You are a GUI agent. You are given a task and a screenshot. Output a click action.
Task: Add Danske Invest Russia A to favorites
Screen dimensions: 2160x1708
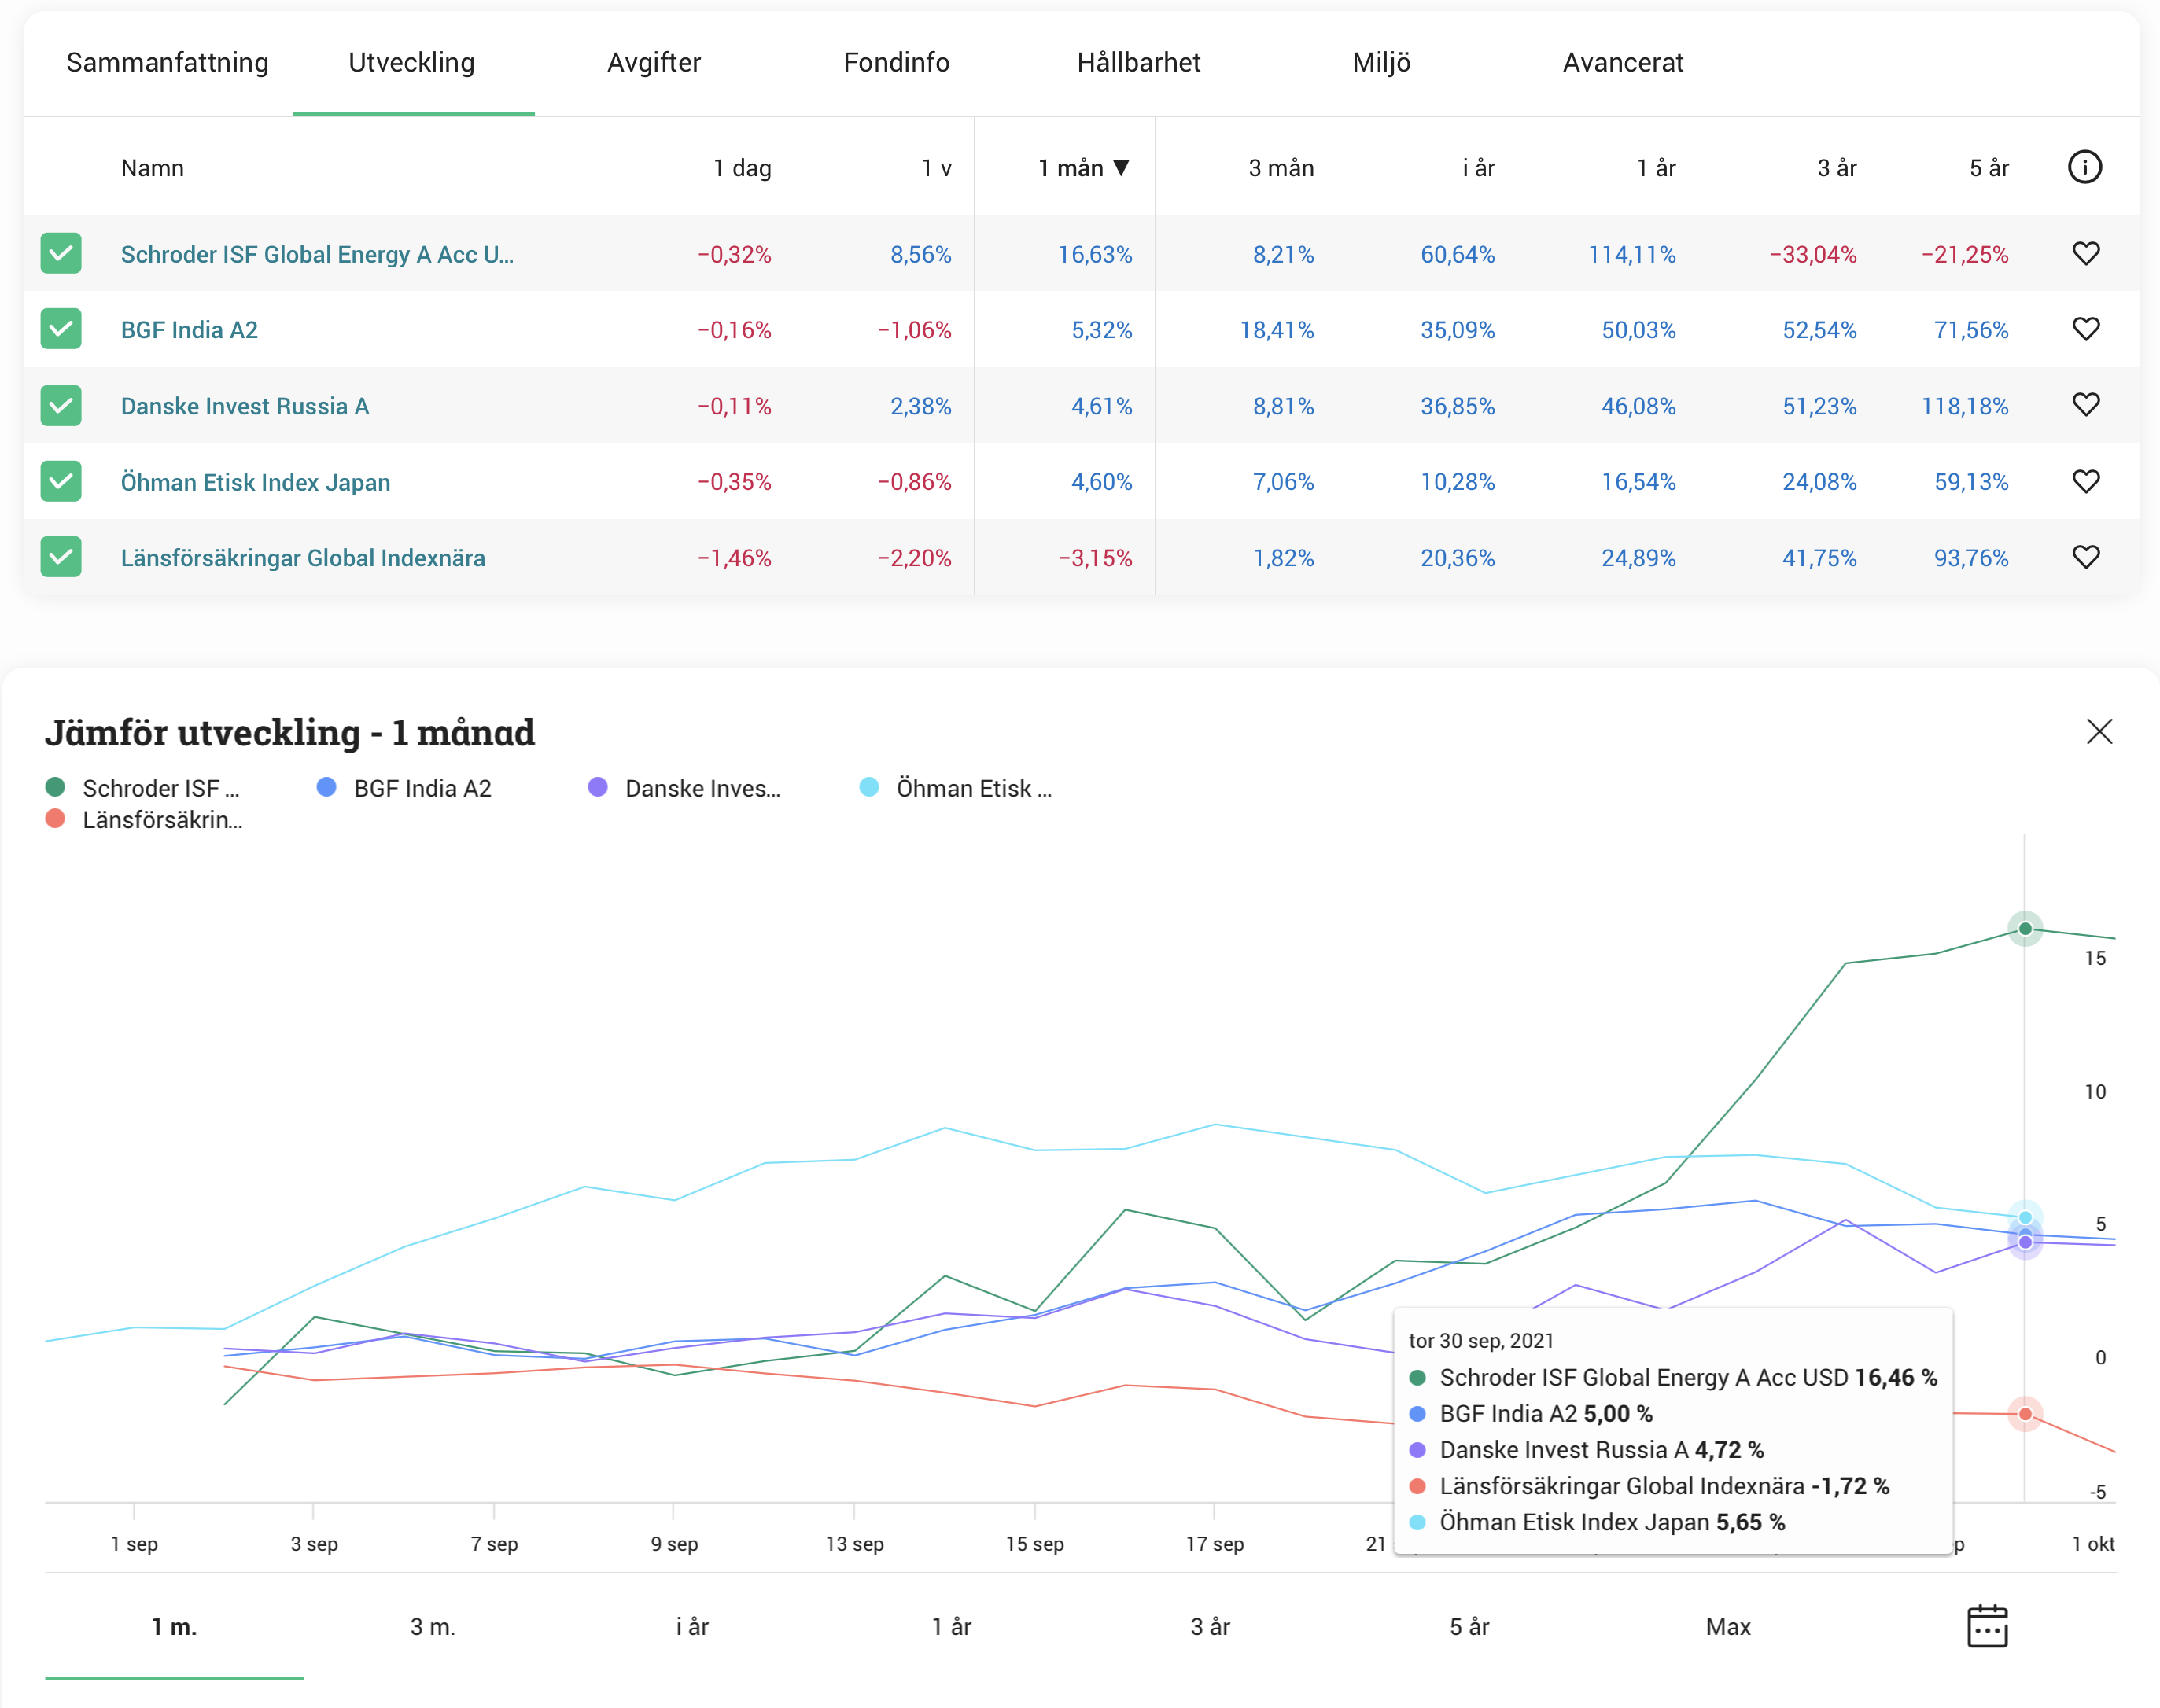[2085, 405]
